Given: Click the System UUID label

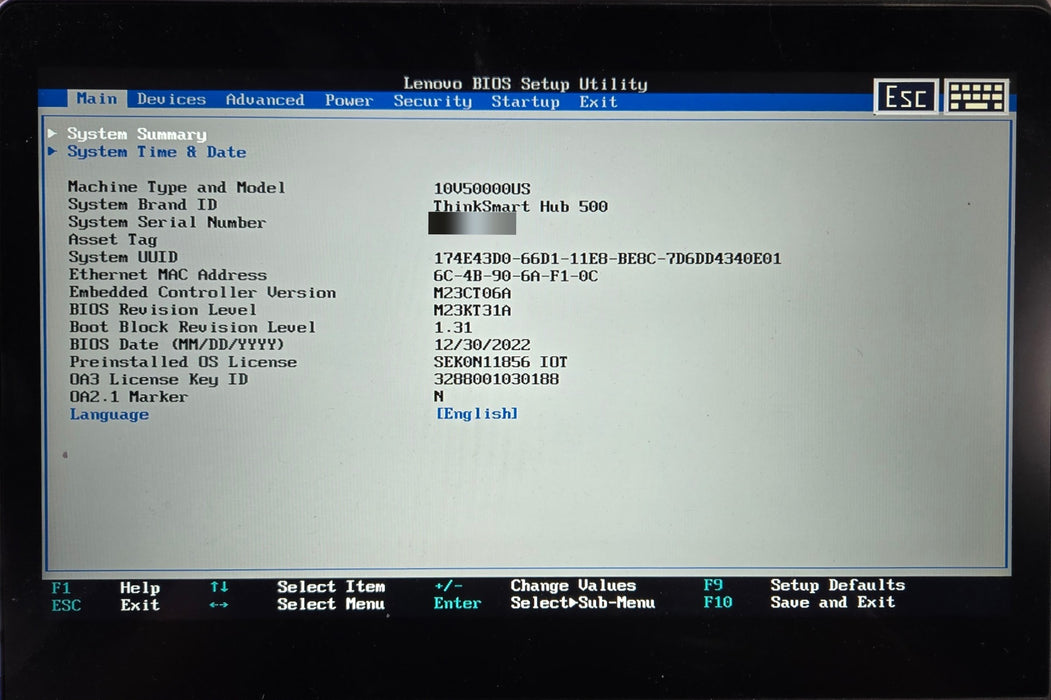Looking at the screenshot, I should pyautogui.click(x=123, y=257).
